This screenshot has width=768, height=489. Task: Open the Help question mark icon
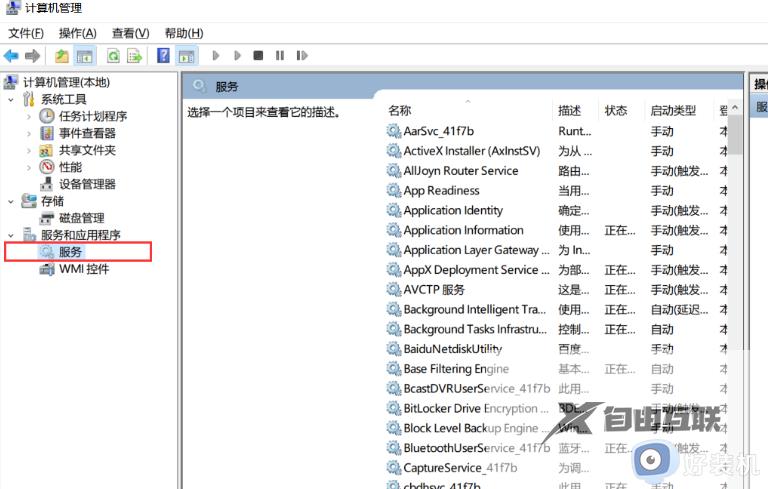point(163,55)
